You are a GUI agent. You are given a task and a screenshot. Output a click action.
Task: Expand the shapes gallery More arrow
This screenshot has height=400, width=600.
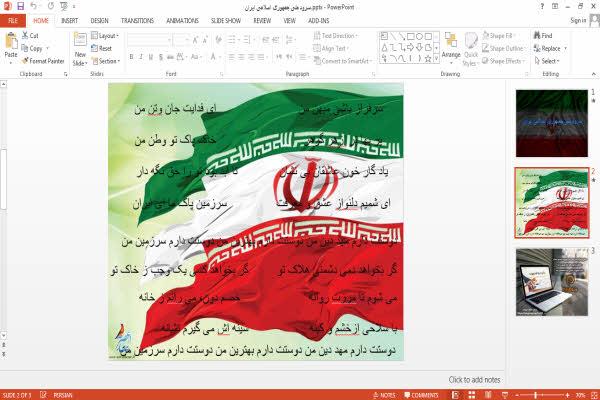(x=436, y=58)
